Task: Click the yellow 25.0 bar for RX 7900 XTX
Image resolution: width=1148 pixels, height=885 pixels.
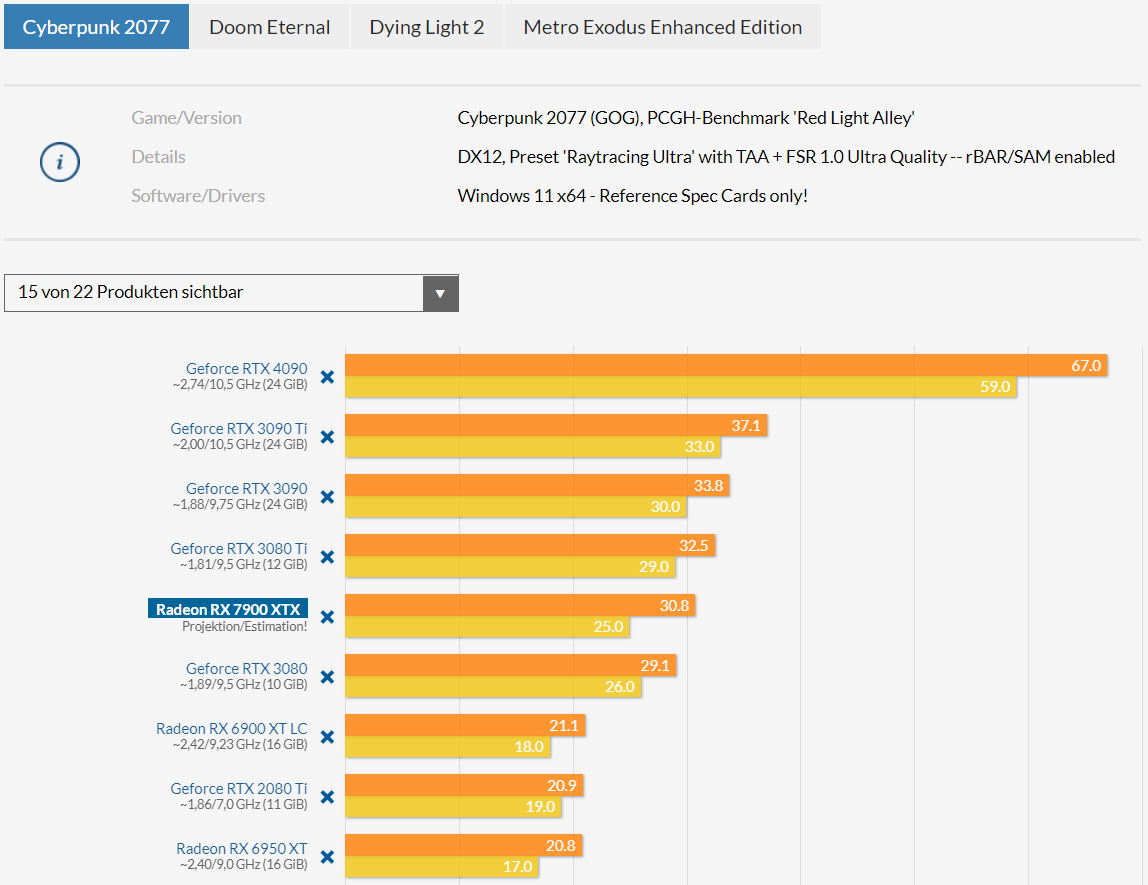Action: (x=488, y=627)
